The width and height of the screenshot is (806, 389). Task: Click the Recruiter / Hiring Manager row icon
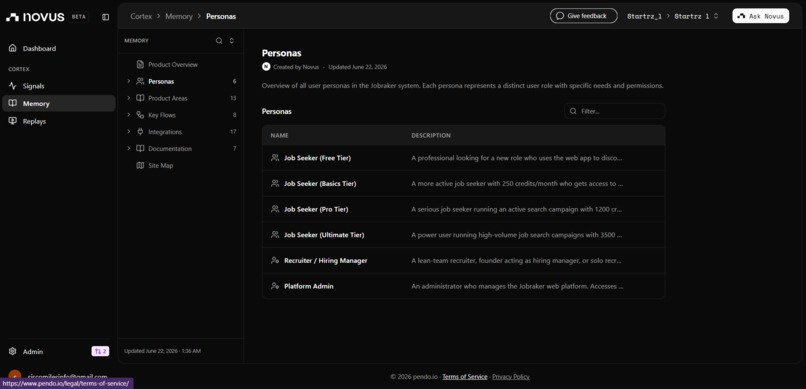click(x=275, y=261)
